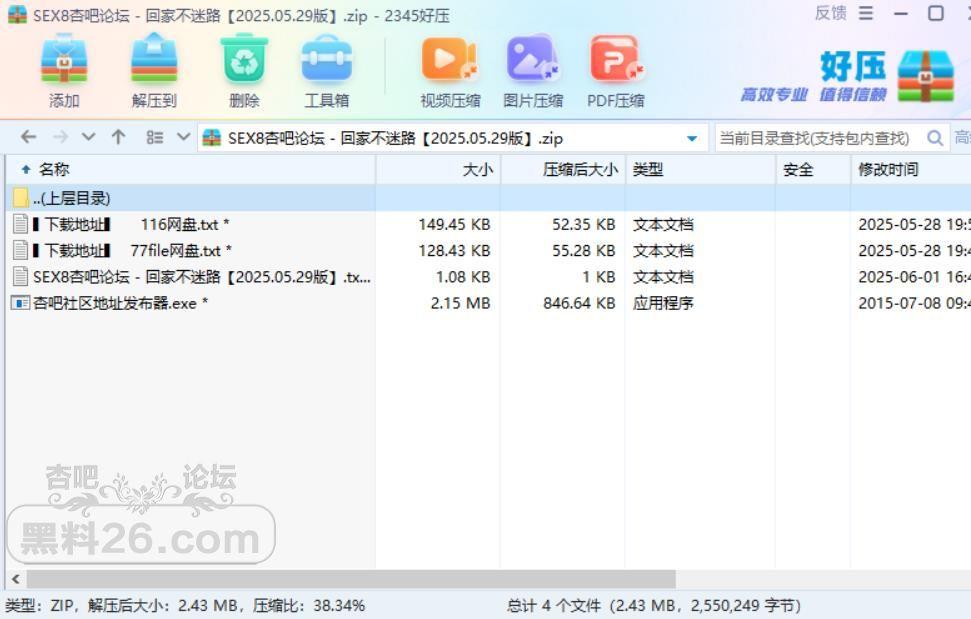
Task: Click the search magnifier icon
Action: point(935,137)
